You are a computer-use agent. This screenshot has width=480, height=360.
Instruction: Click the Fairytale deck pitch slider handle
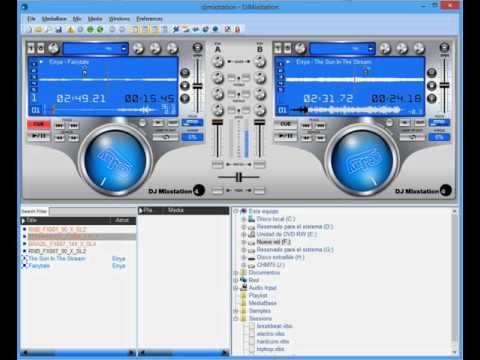point(198,86)
